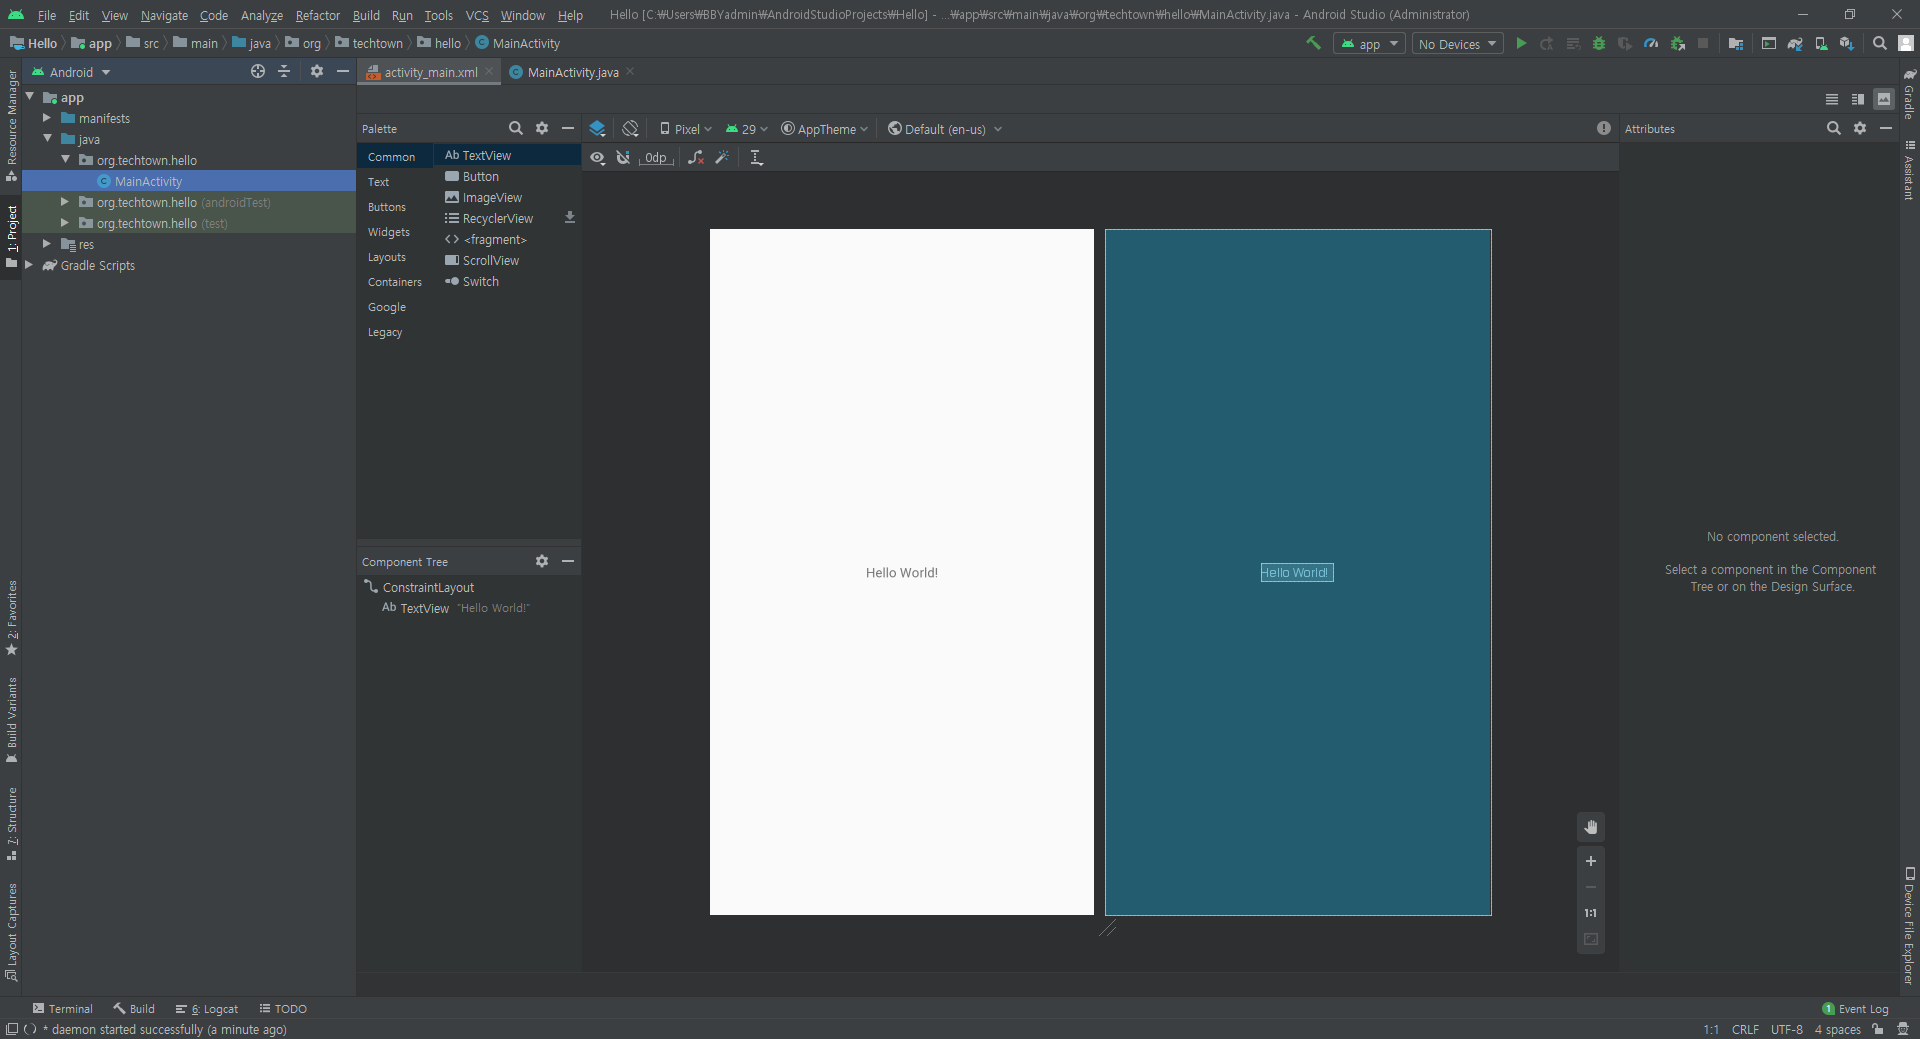
Task: Open Component Tree settings gear
Action: pos(542,561)
